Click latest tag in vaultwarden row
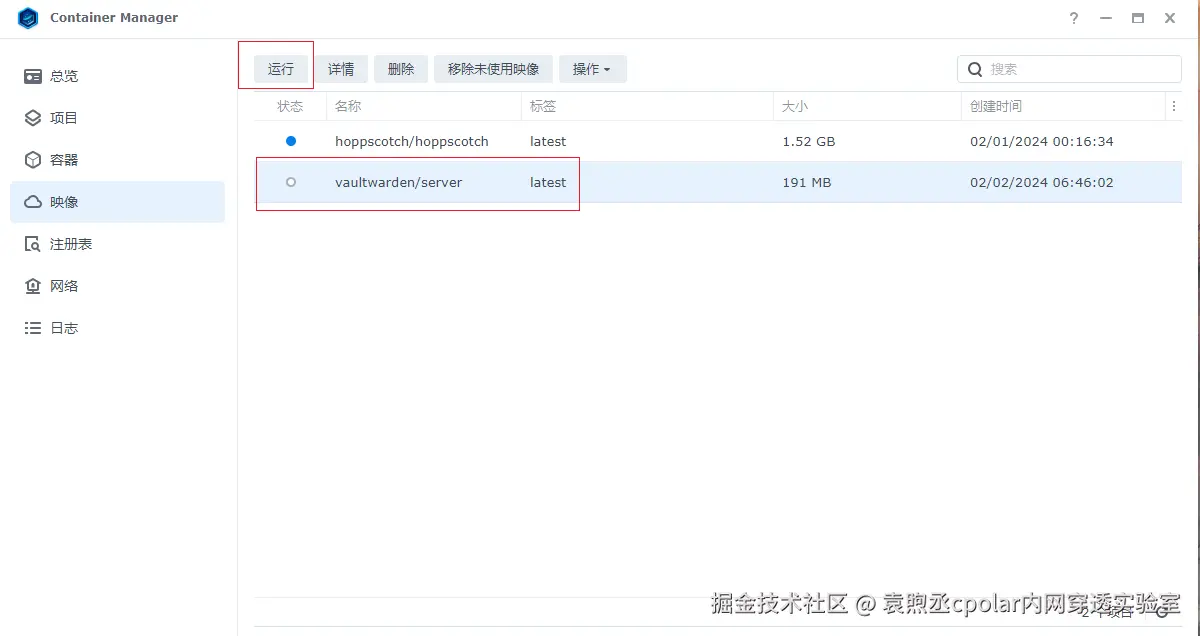 click(548, 182)
